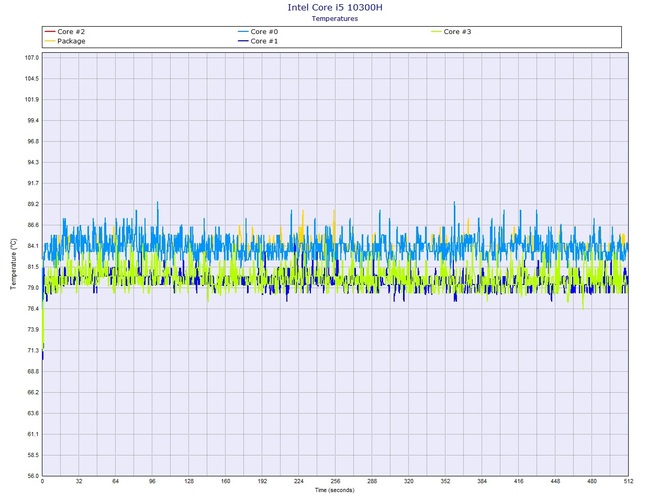
Task: Click the 32 time axis tick
Action: (x=79, y=481)
